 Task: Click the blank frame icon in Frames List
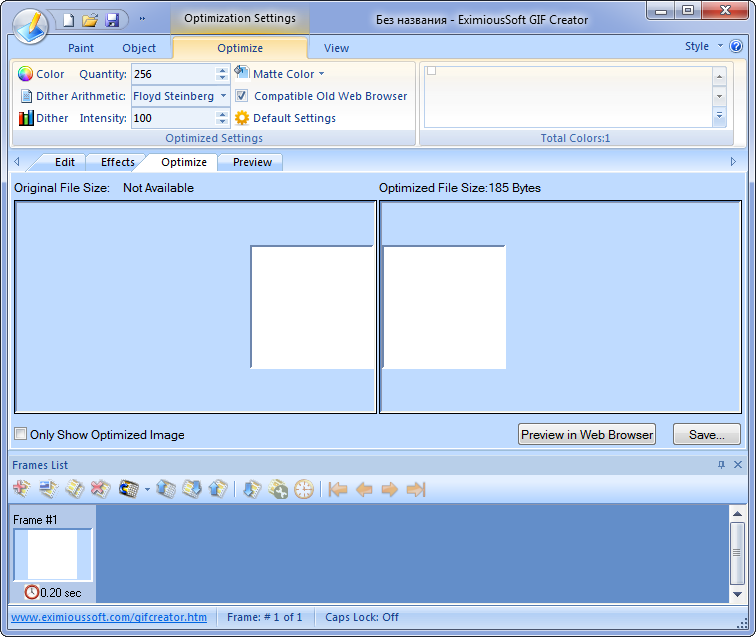[74, 489]
